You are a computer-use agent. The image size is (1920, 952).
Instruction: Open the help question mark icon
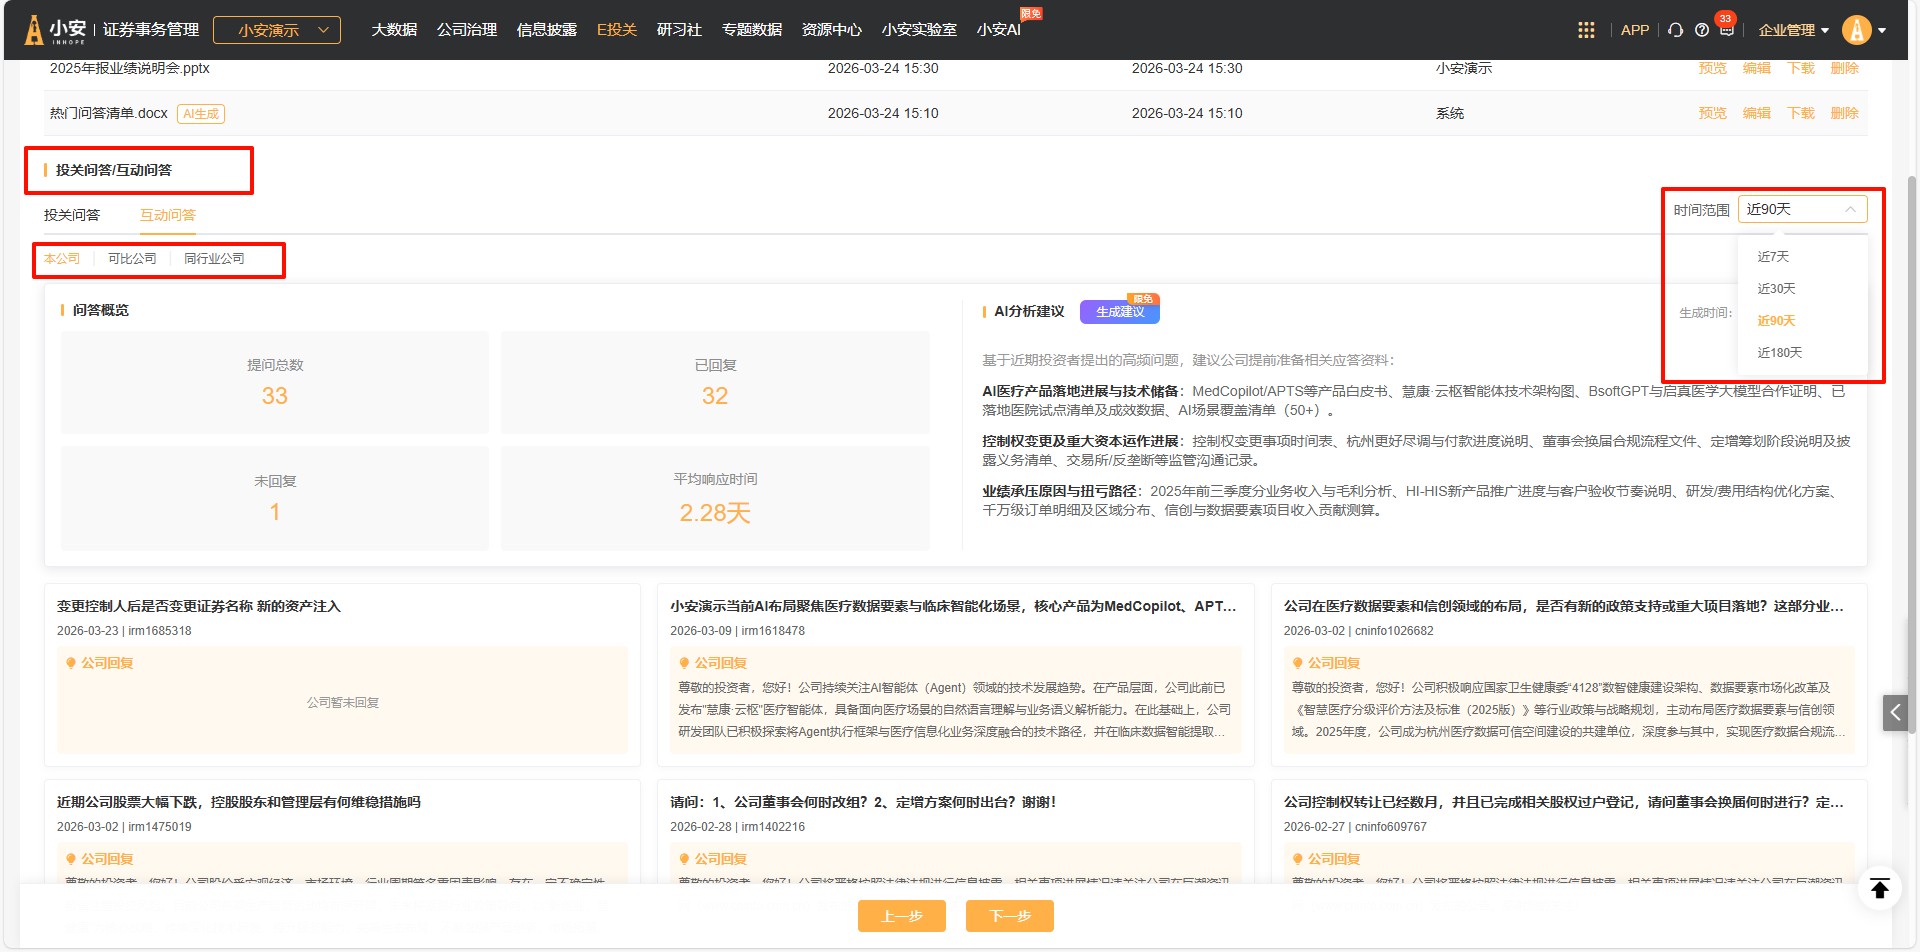coord(1702,30)
